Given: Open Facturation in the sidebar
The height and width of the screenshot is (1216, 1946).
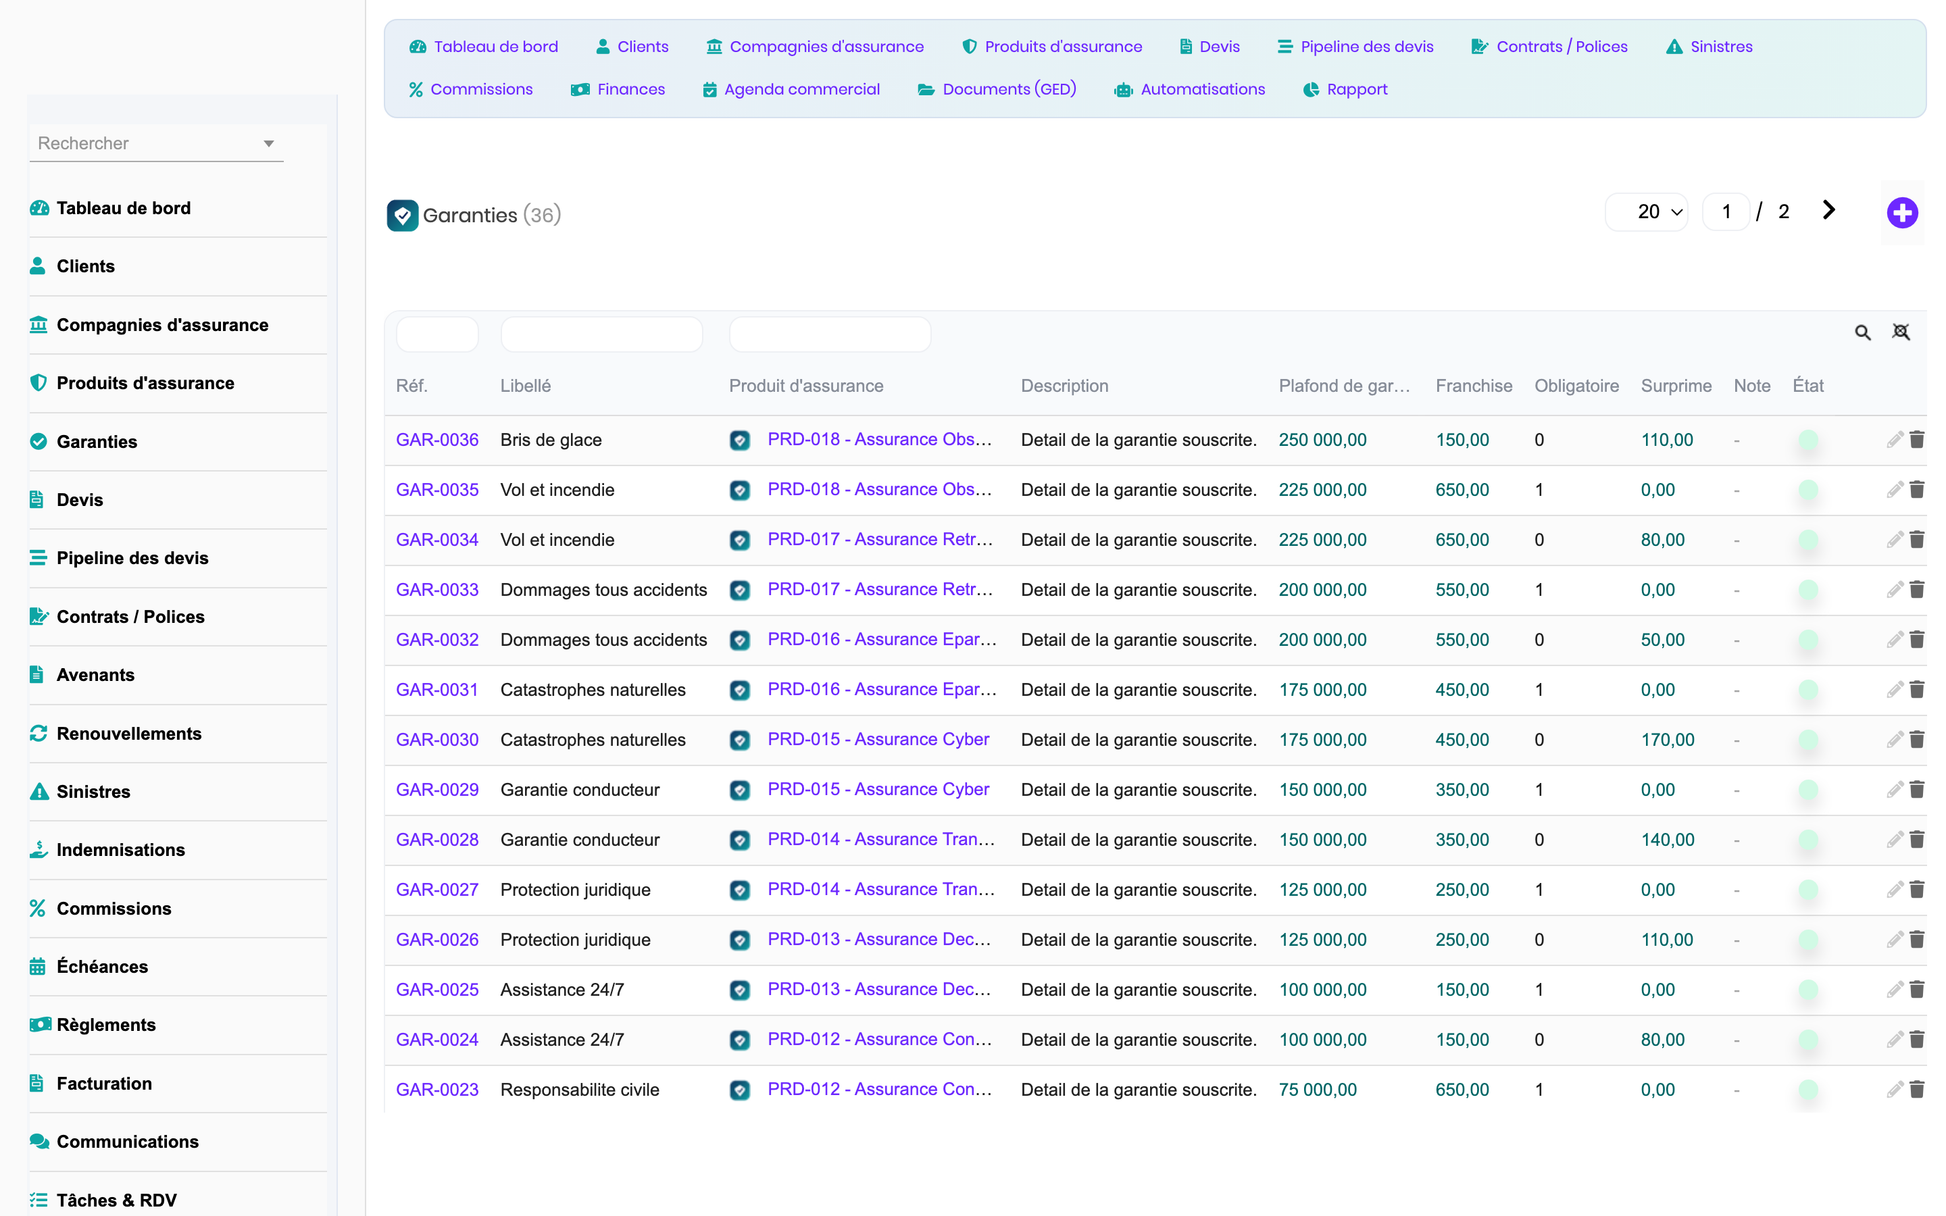Looking at the screenshot, I should point(104,1084).
